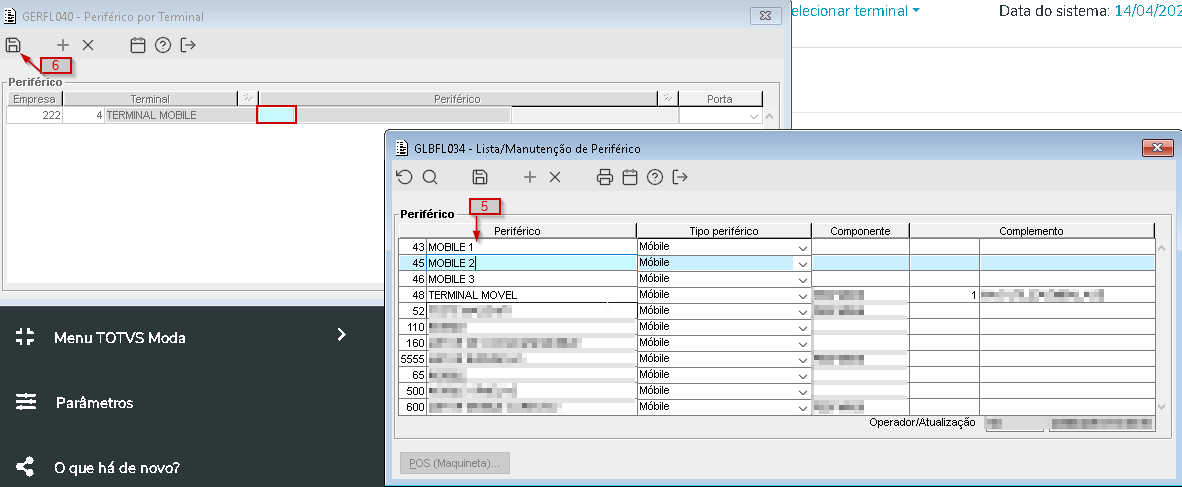1182x487 pixels.
Task: Click peripheral code 5555 cell
Action: [413, 358]
